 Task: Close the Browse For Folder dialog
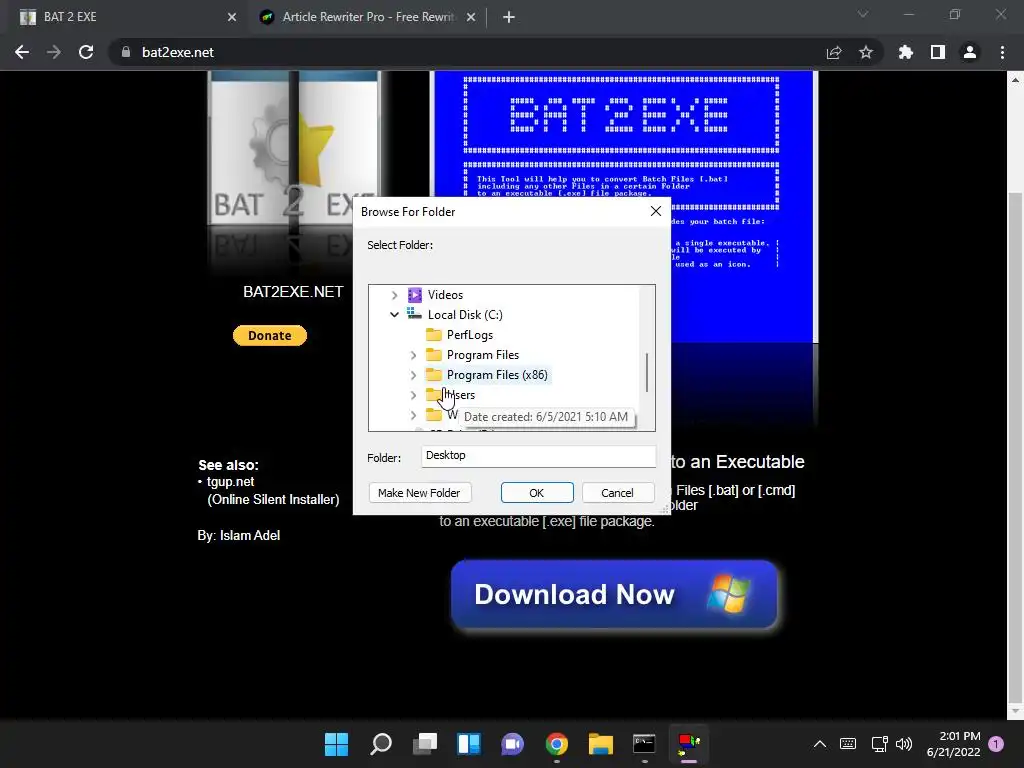[656, 211]
